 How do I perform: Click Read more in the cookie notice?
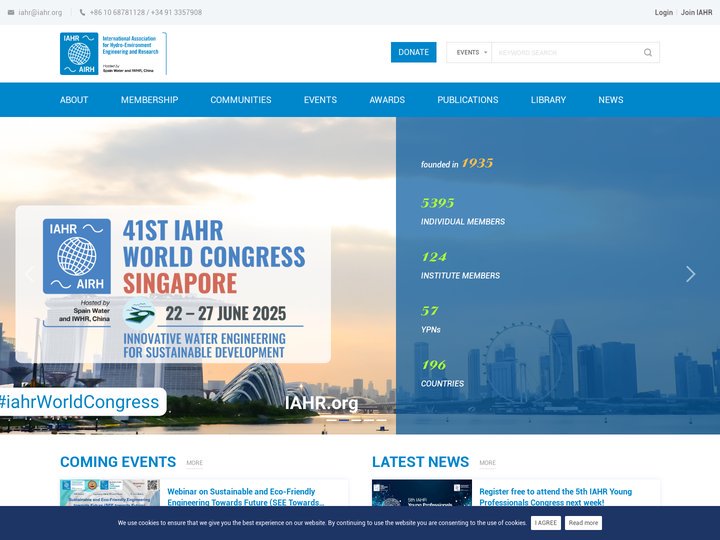tap(583, 523)
